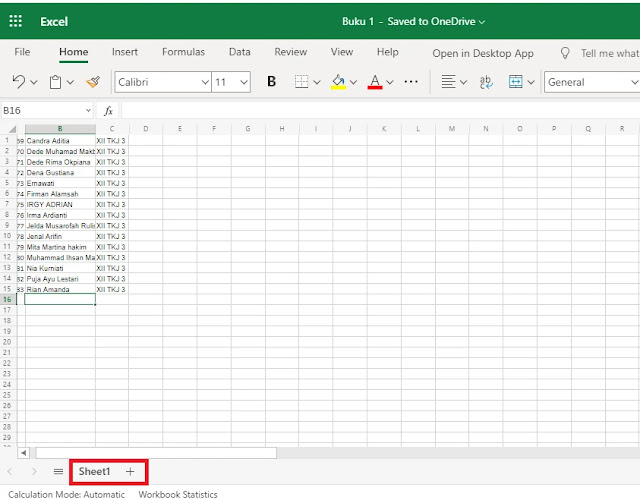Select cell containing Firman Alamsah
The image size is (640, 500).
(x=60, y=194)
